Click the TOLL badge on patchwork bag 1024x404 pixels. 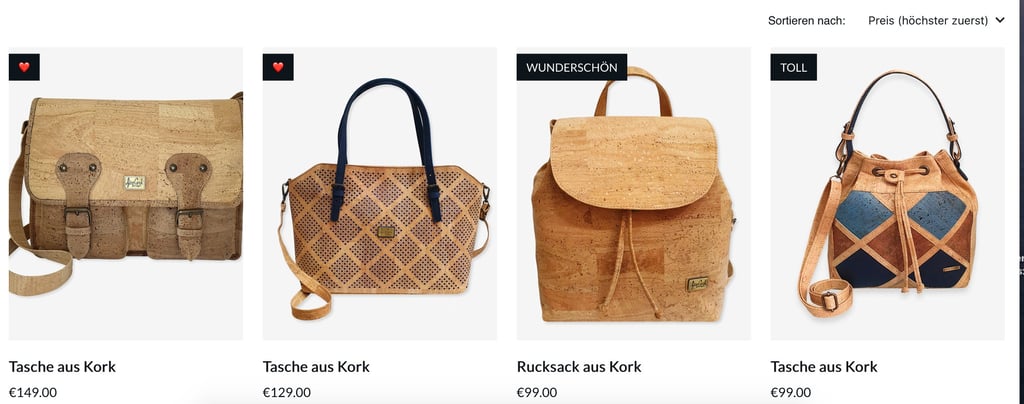coord(793,67)
